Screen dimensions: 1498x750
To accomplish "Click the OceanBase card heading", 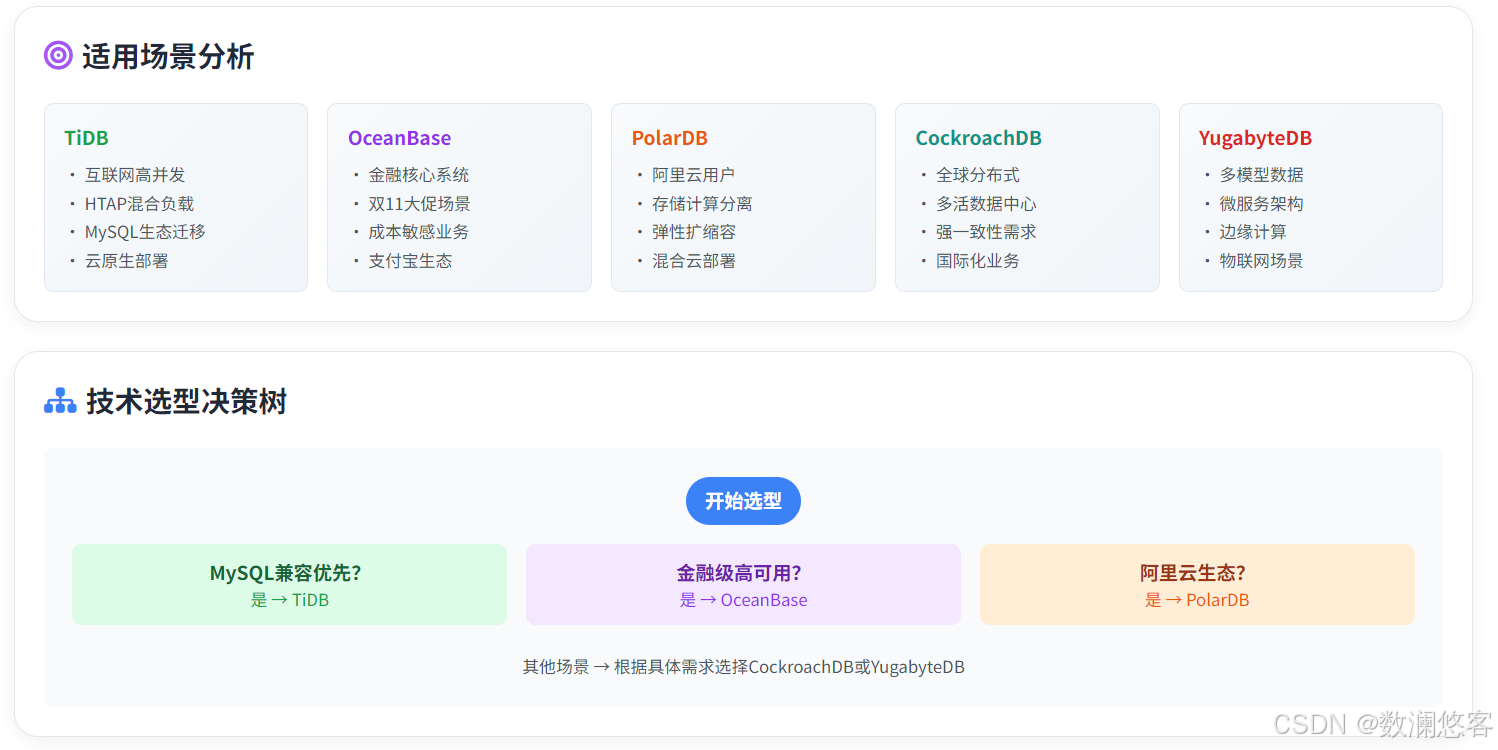I will click(399, 138).
